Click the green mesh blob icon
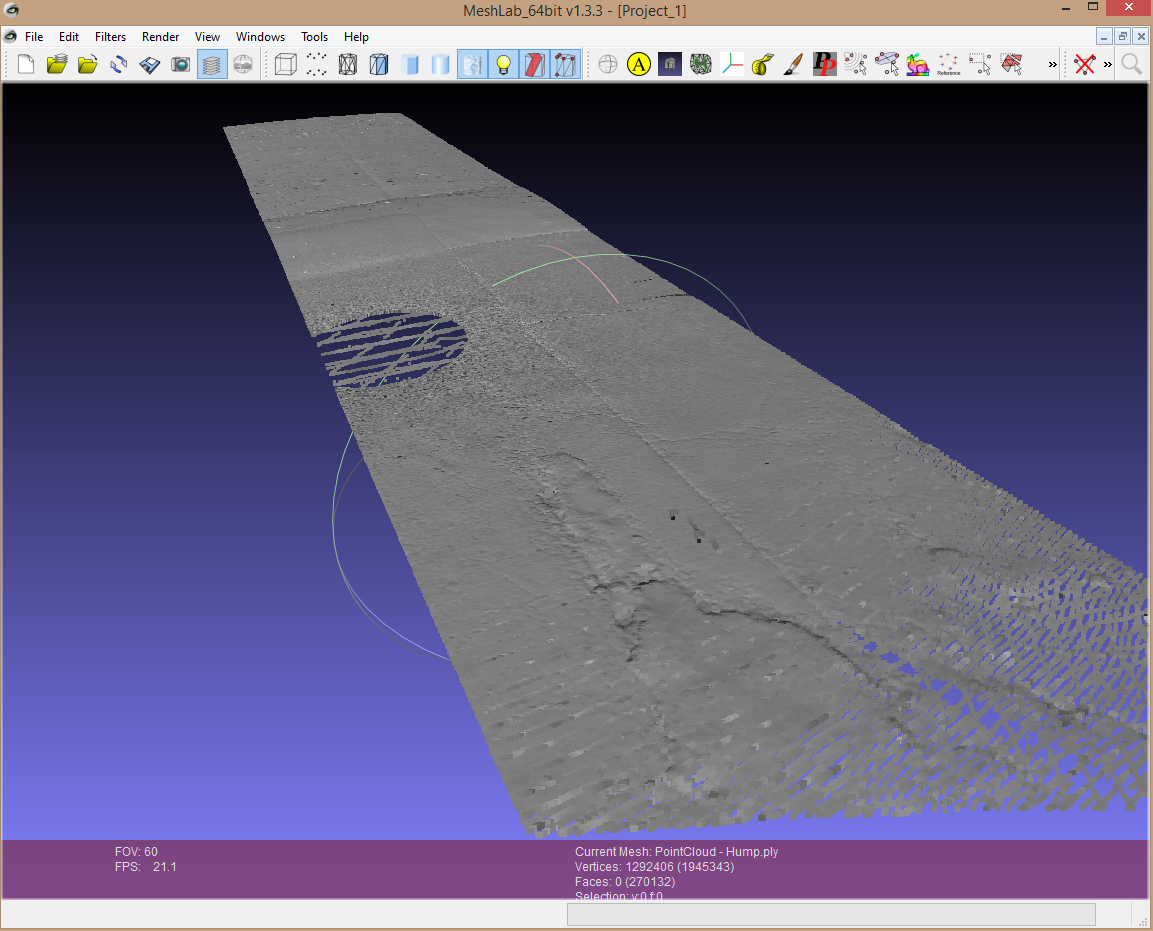This screenshot has height=931, width=1153. click(701, 65)
